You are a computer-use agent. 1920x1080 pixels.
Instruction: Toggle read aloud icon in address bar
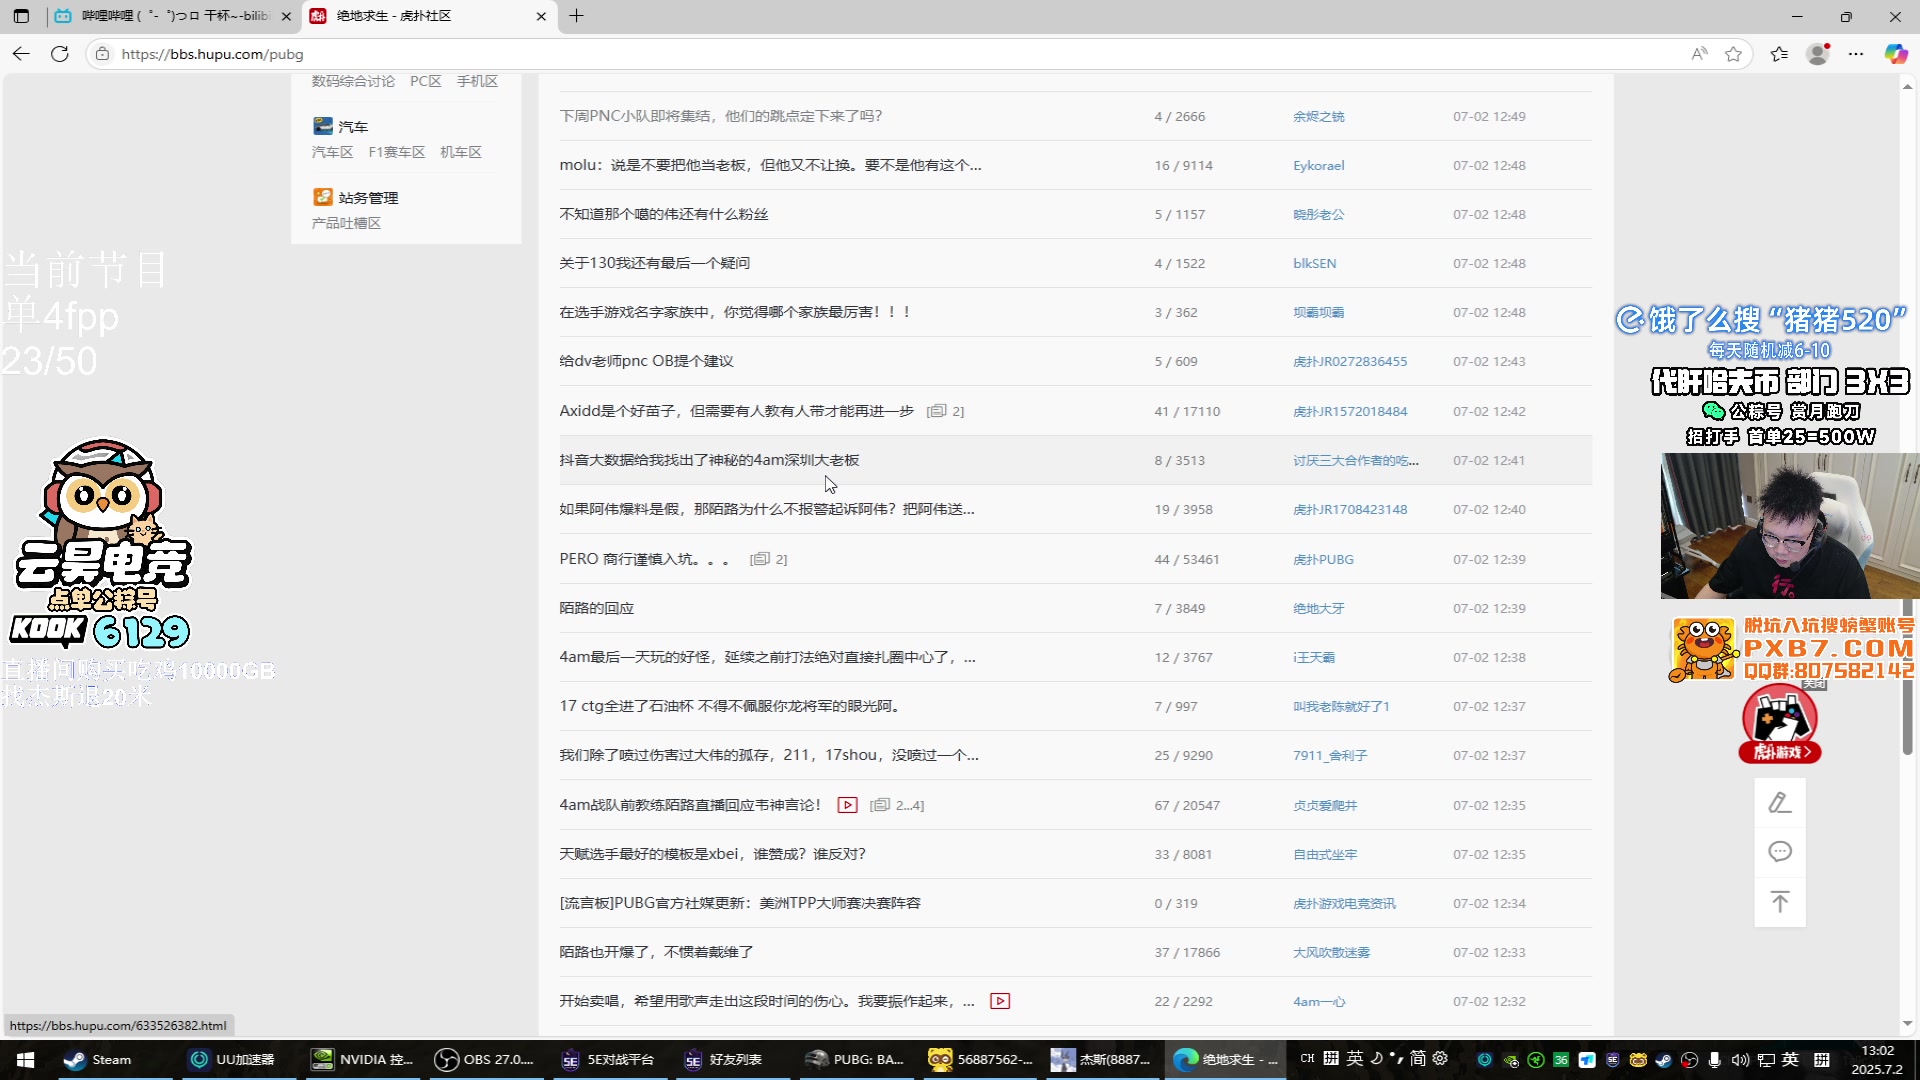[x=1699, y=54]
